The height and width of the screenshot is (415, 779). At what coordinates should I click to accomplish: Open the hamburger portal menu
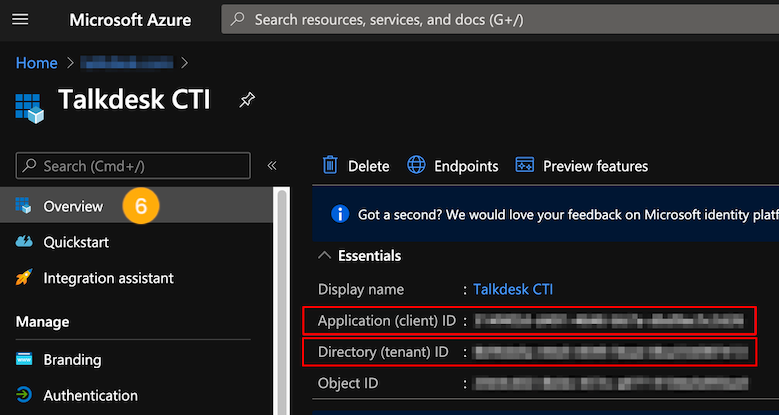click(x=20, y=19)
